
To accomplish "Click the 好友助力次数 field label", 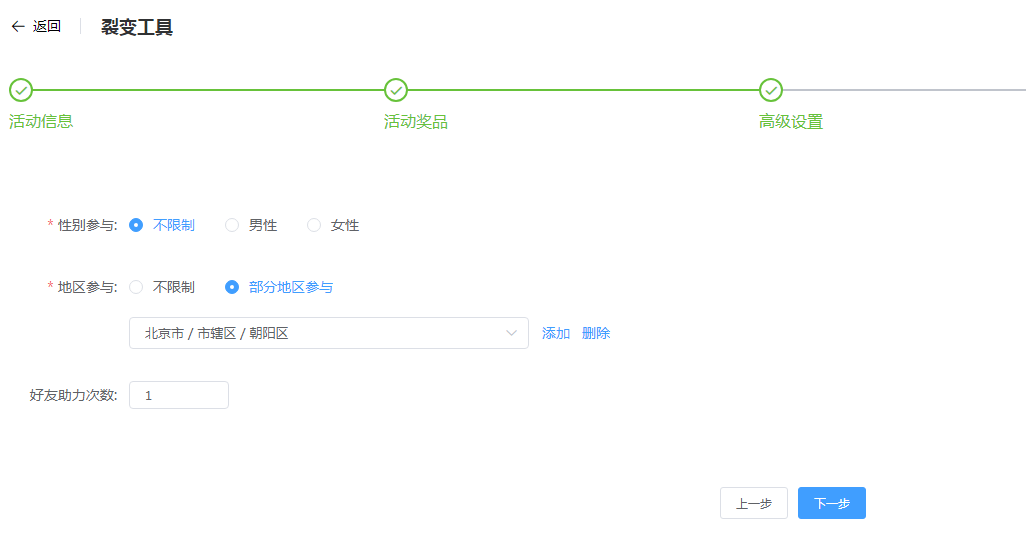I will [x=73, y=395].
